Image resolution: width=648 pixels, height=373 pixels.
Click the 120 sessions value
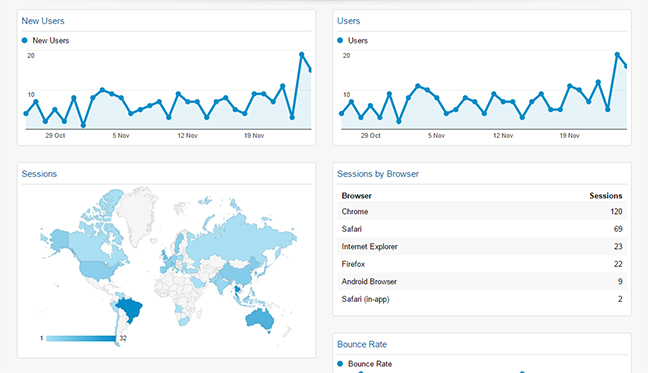coord(616,211)
